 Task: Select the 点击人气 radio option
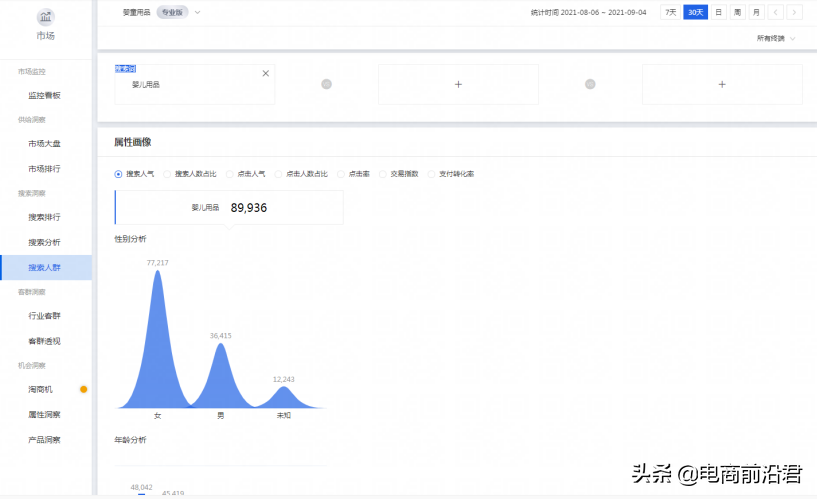coord(230,174)
